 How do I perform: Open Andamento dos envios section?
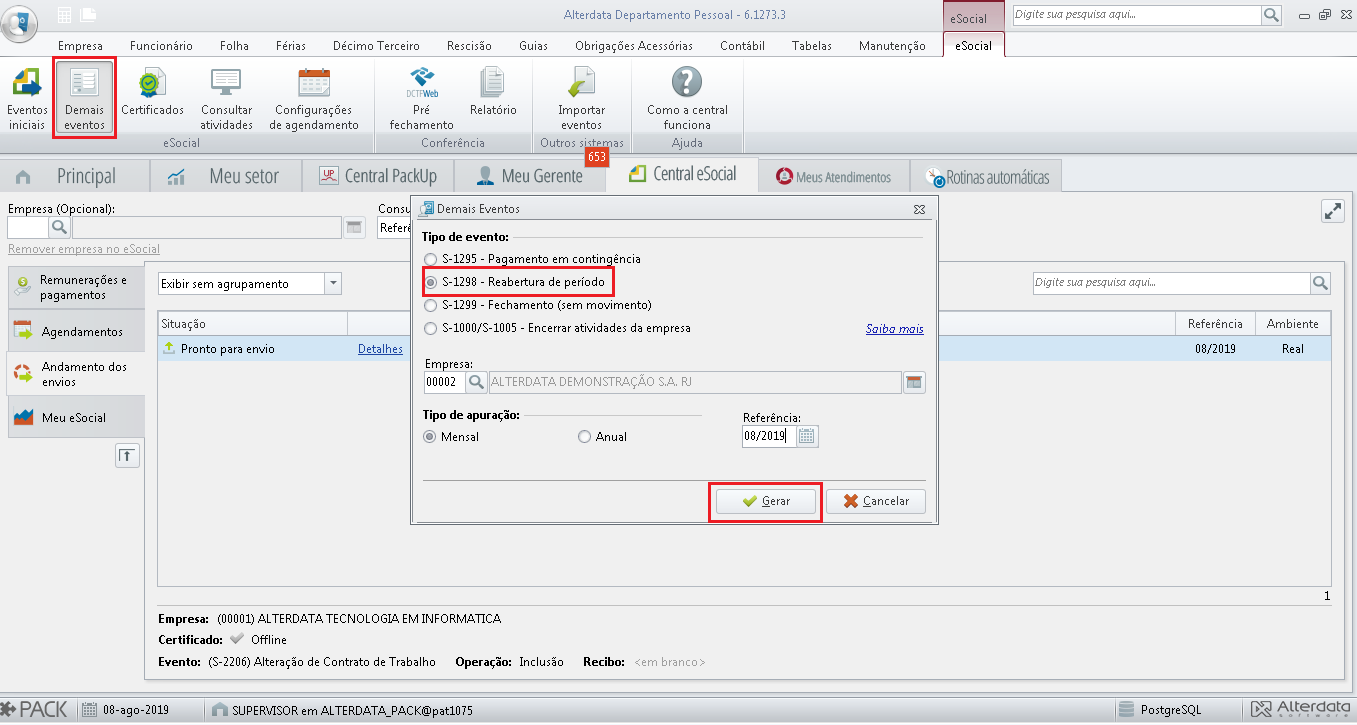pyautogui.click(x=76, y=374)
